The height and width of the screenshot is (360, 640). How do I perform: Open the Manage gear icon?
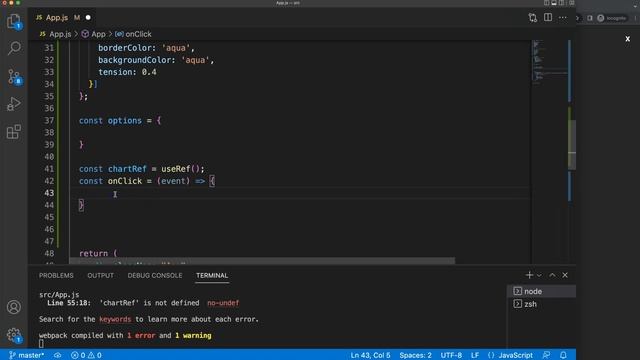pyautogui.click(x=14, y=335)
